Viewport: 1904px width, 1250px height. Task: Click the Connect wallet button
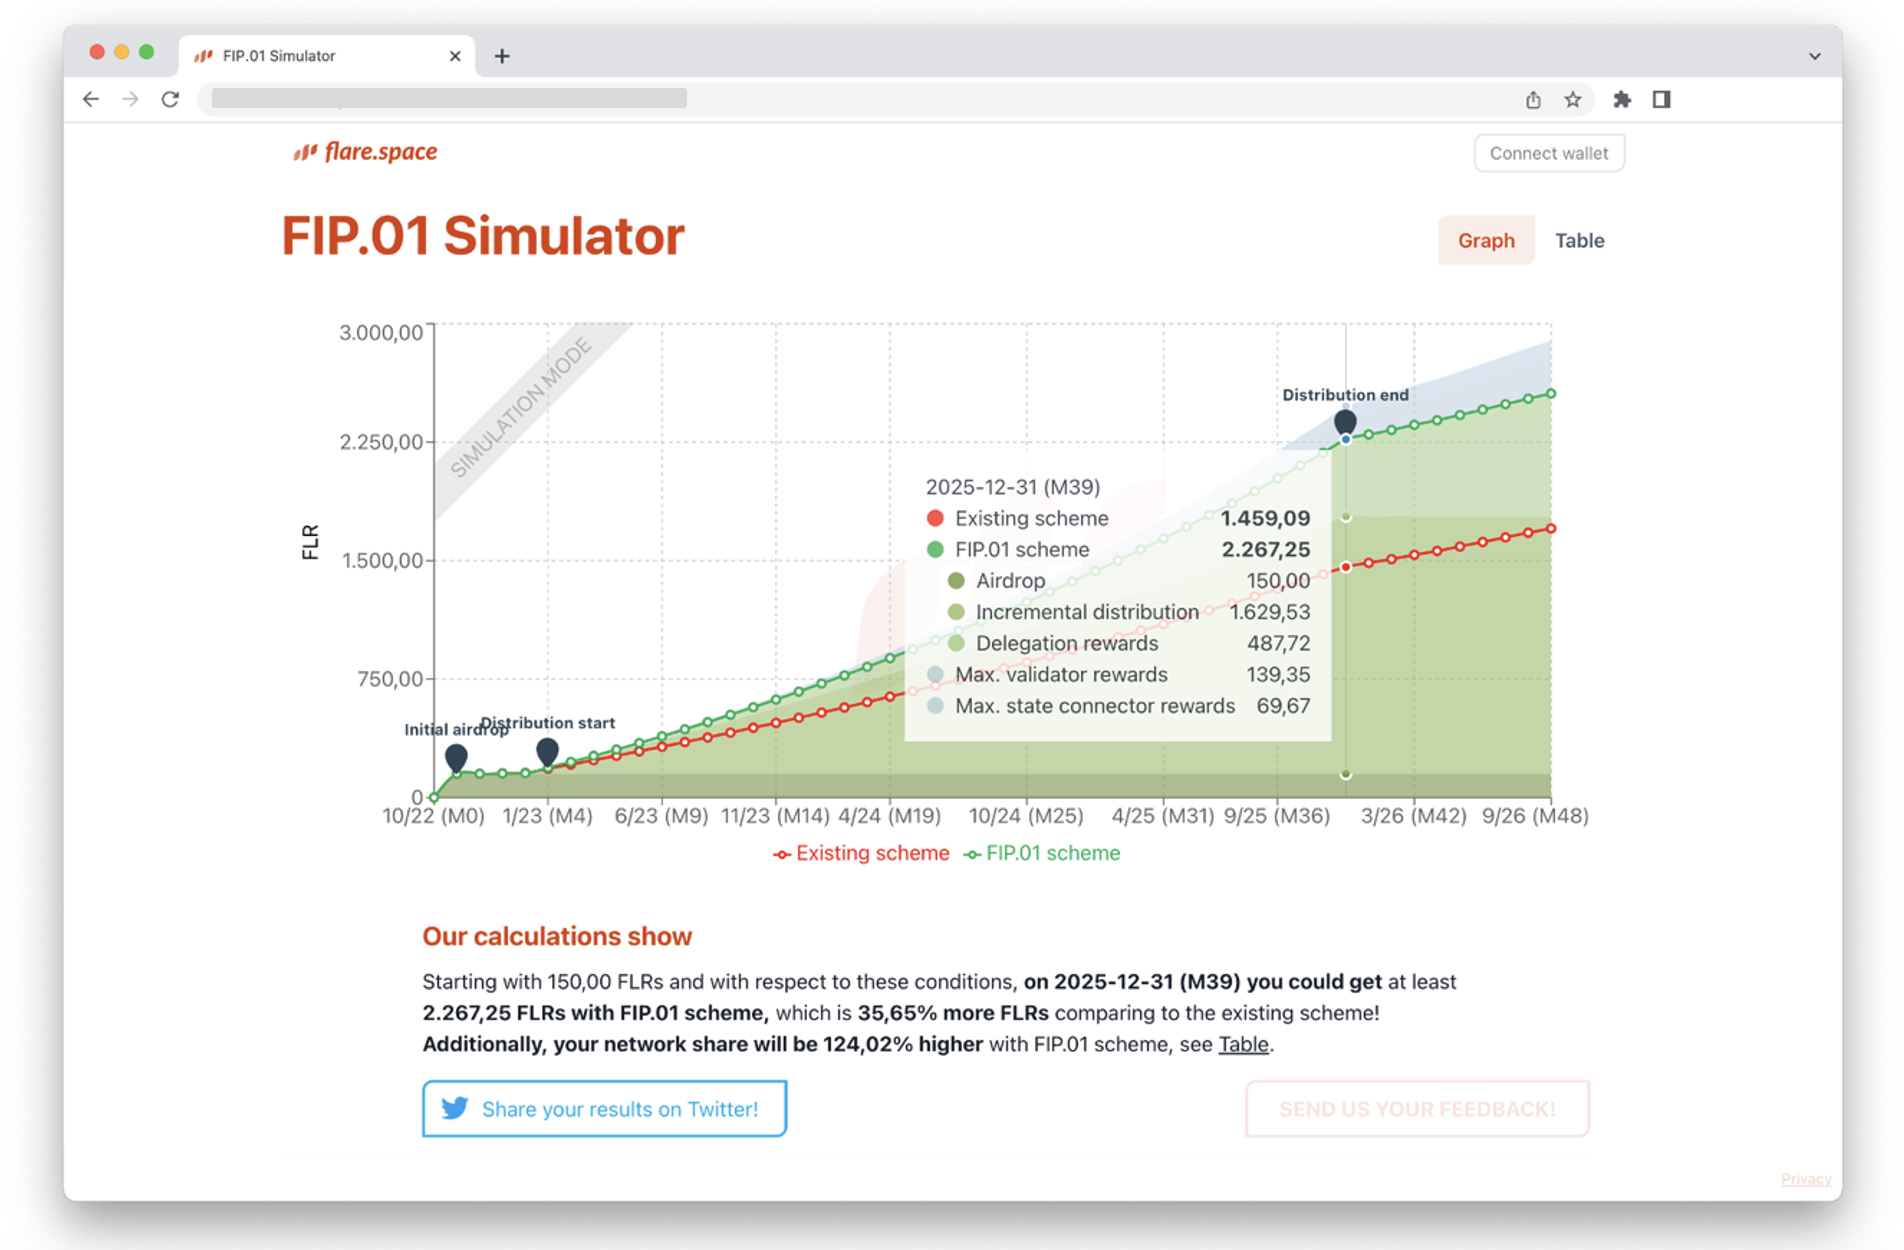1548,153
